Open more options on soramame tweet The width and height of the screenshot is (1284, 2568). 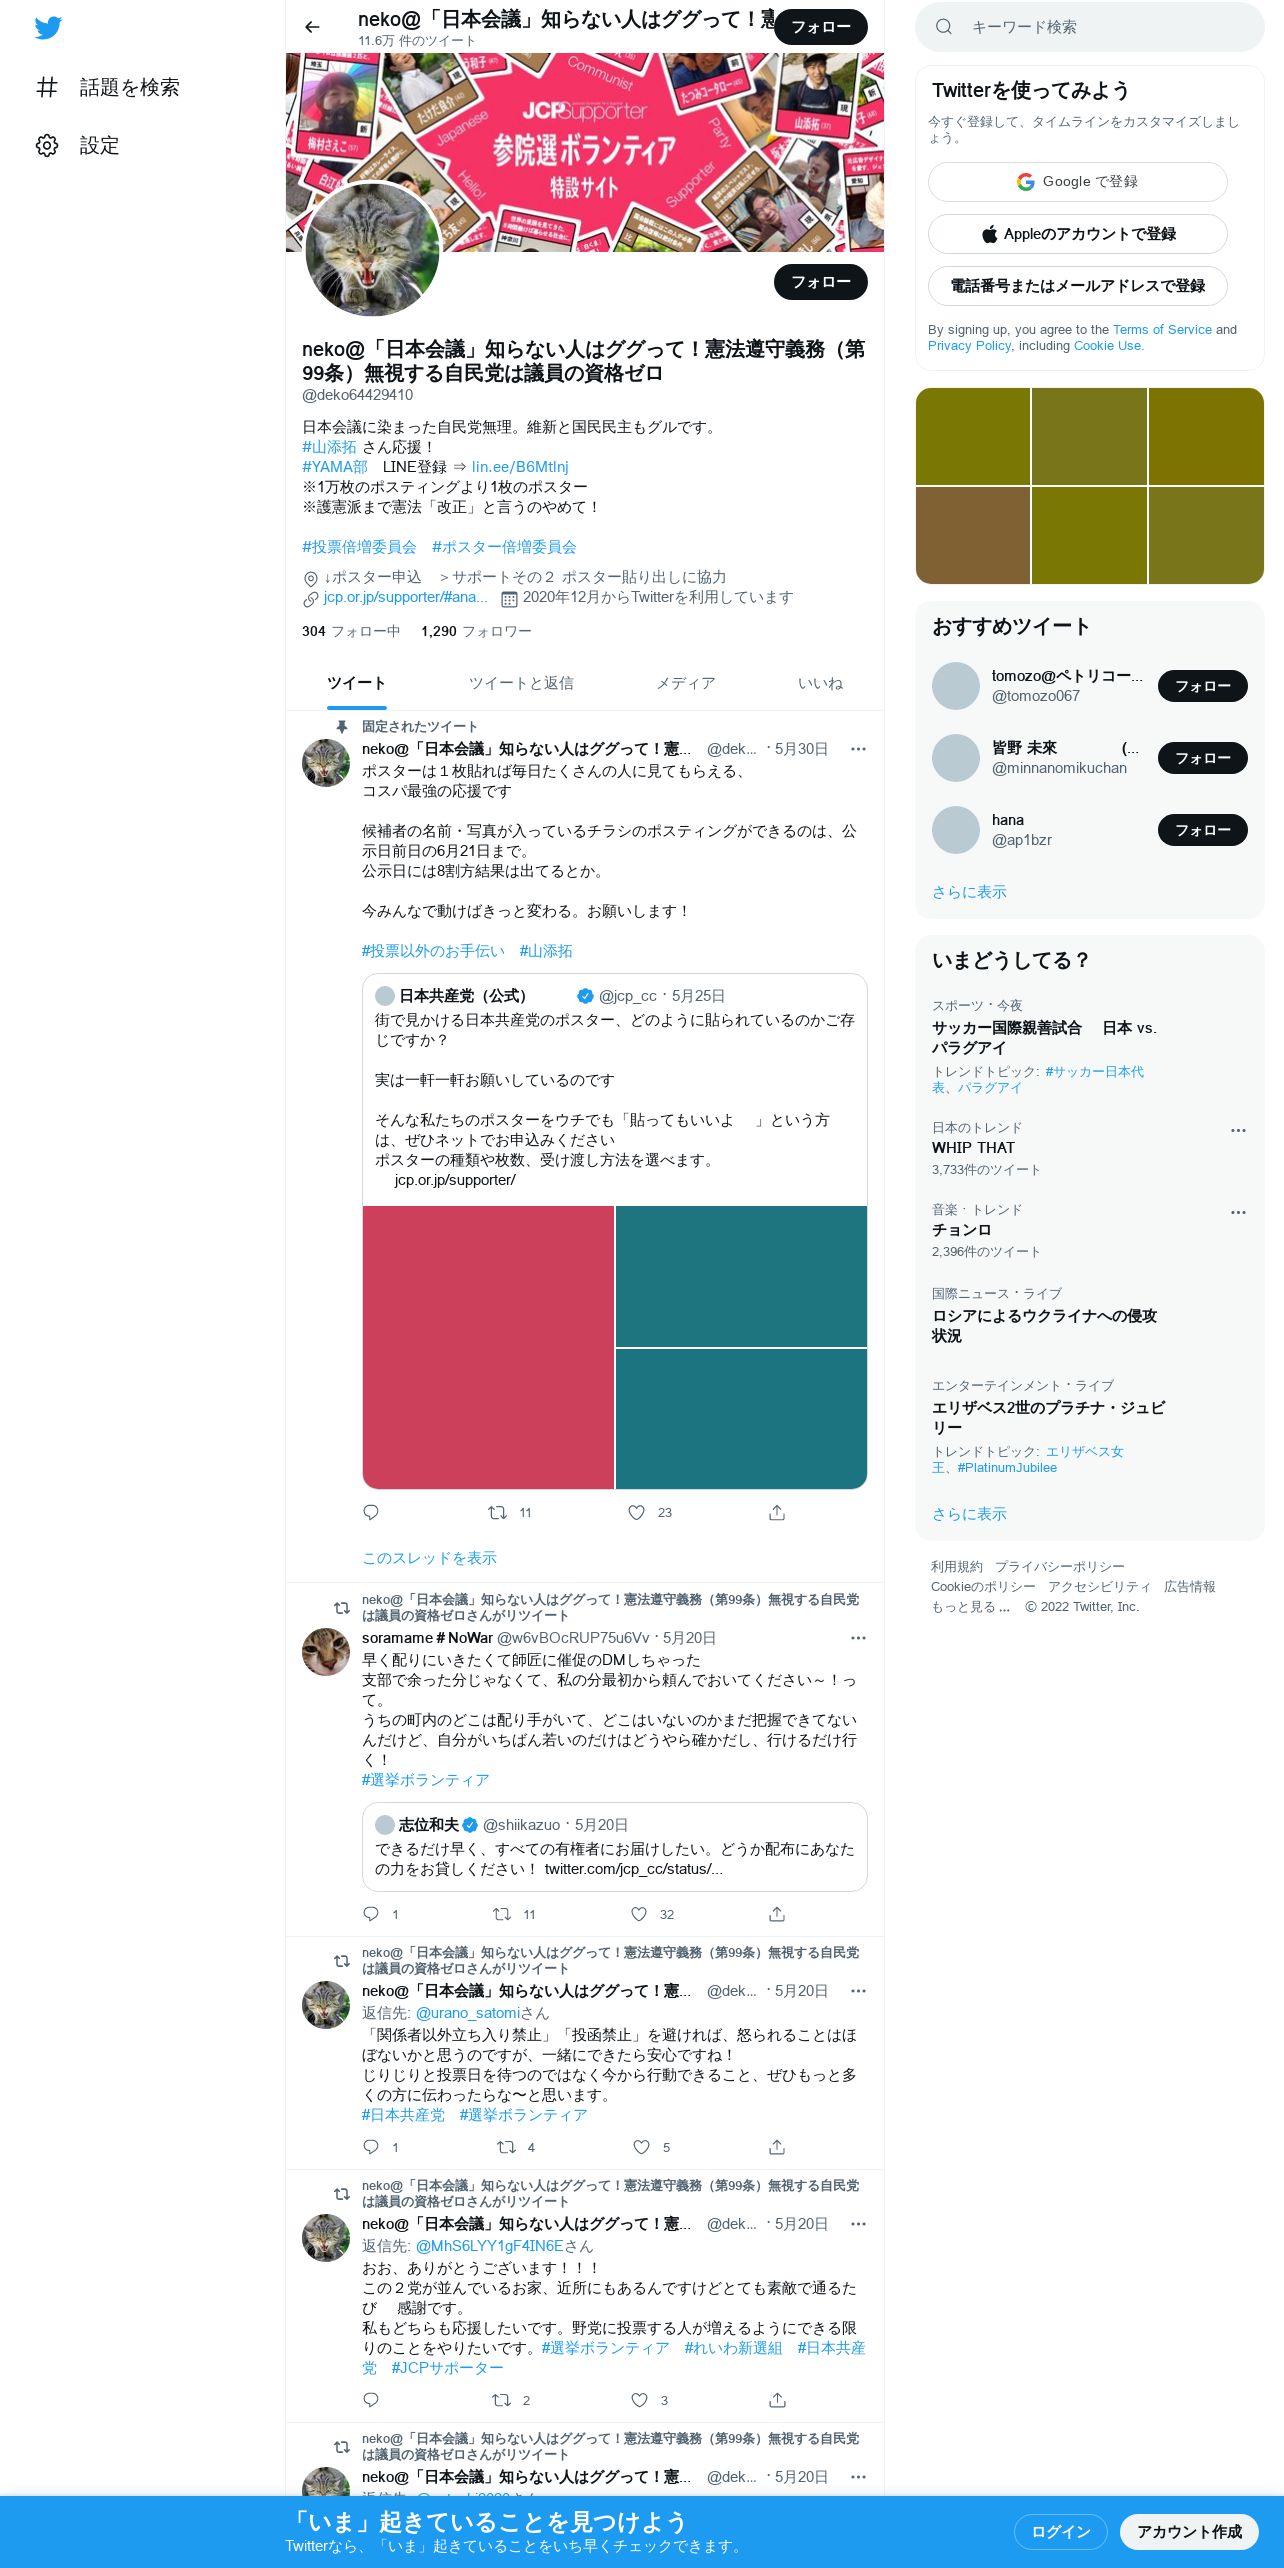(858, 1638)
